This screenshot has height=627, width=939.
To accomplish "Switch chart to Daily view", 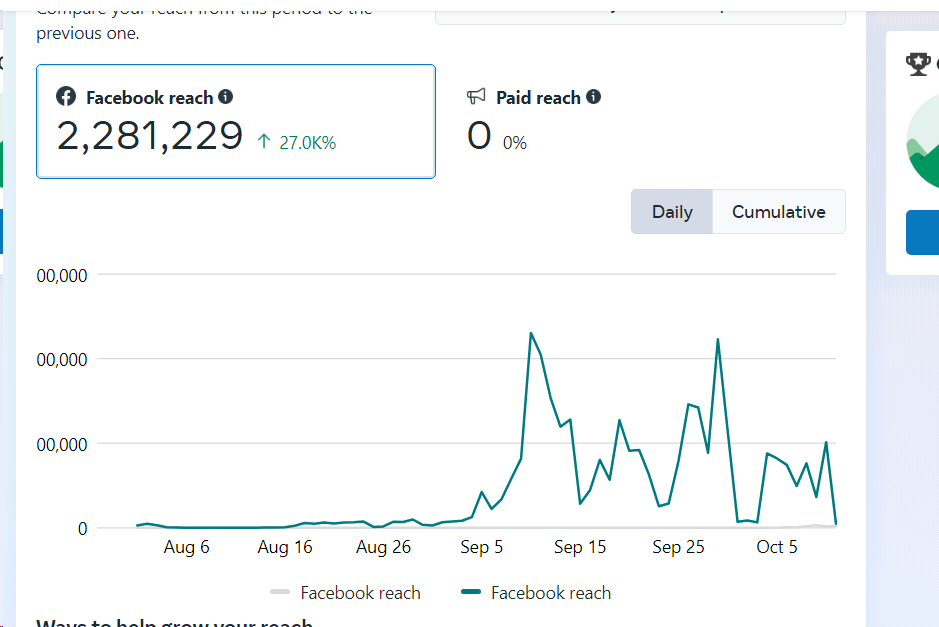I will pyautogui.click(x=672, y=212).
